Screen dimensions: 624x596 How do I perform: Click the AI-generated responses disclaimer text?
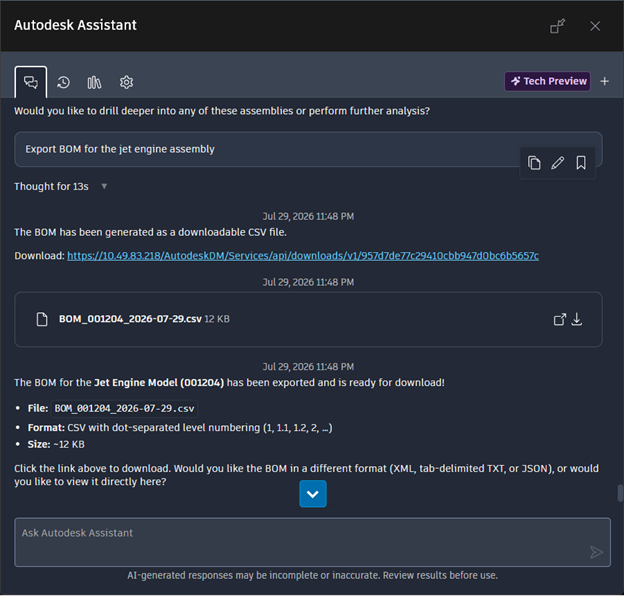[312, 575]
